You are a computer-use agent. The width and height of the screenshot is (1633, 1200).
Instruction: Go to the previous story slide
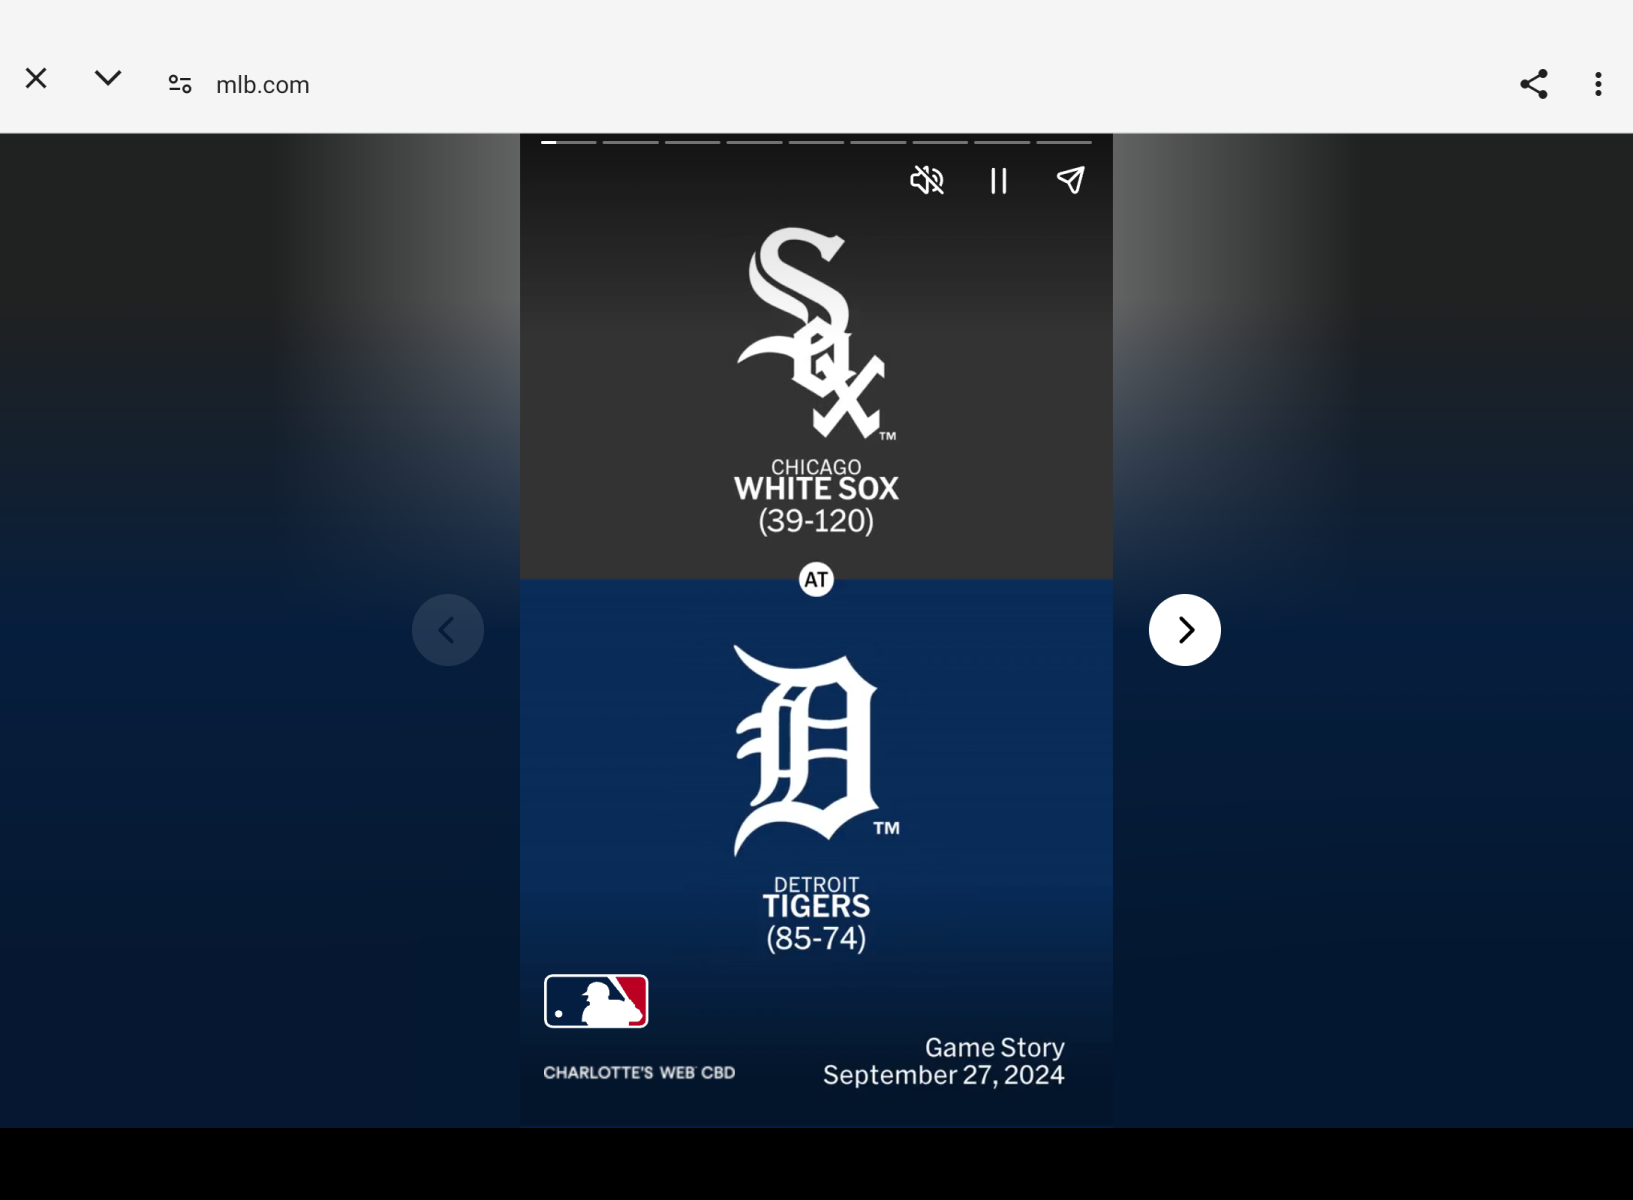tap(448, 630)
